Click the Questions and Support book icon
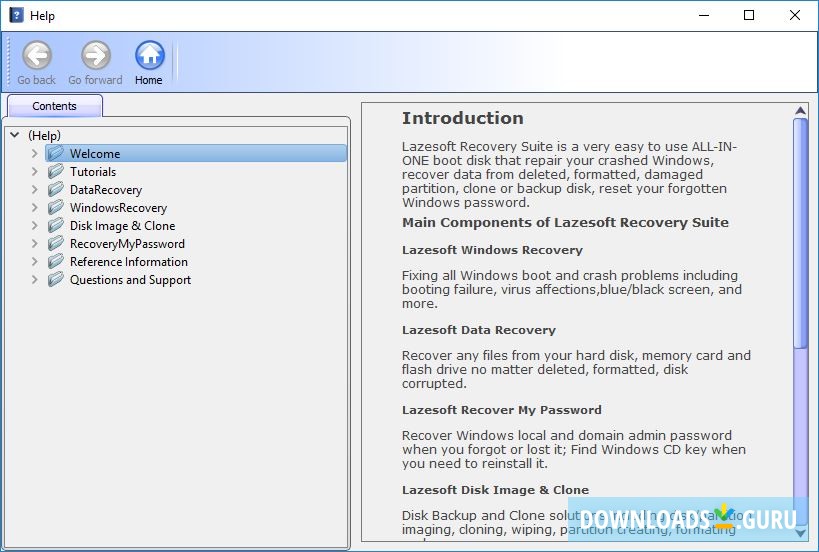This screenshot has height=552, width=819. 56,279
